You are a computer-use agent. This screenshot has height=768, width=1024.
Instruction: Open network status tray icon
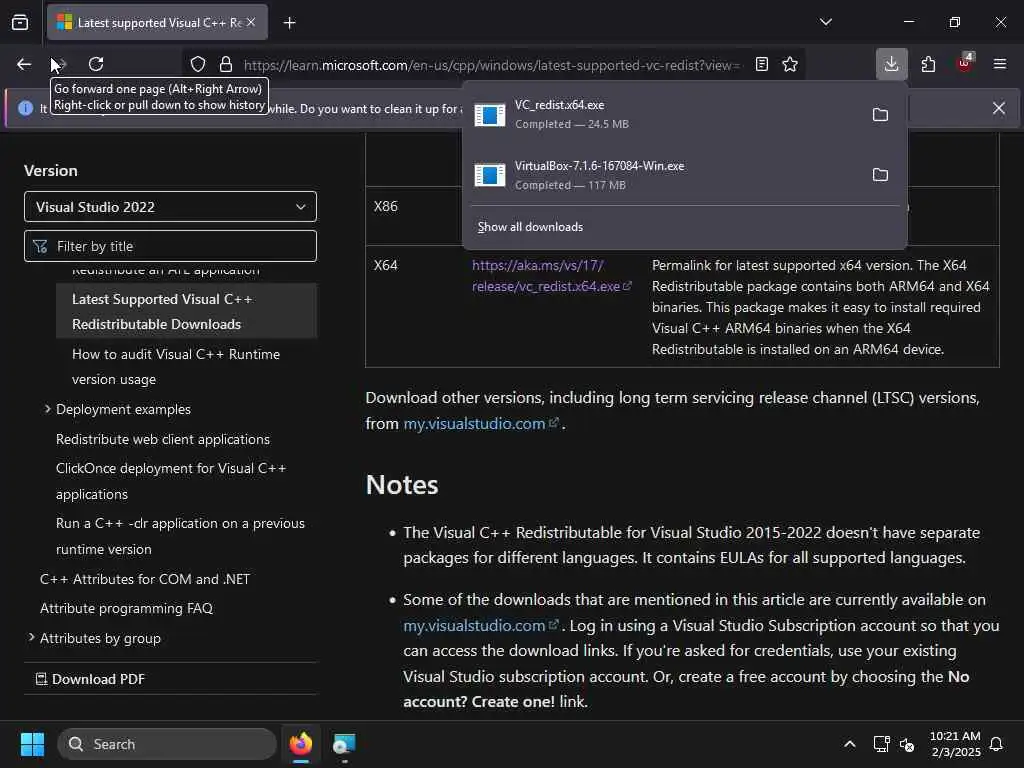pos(881,744)
